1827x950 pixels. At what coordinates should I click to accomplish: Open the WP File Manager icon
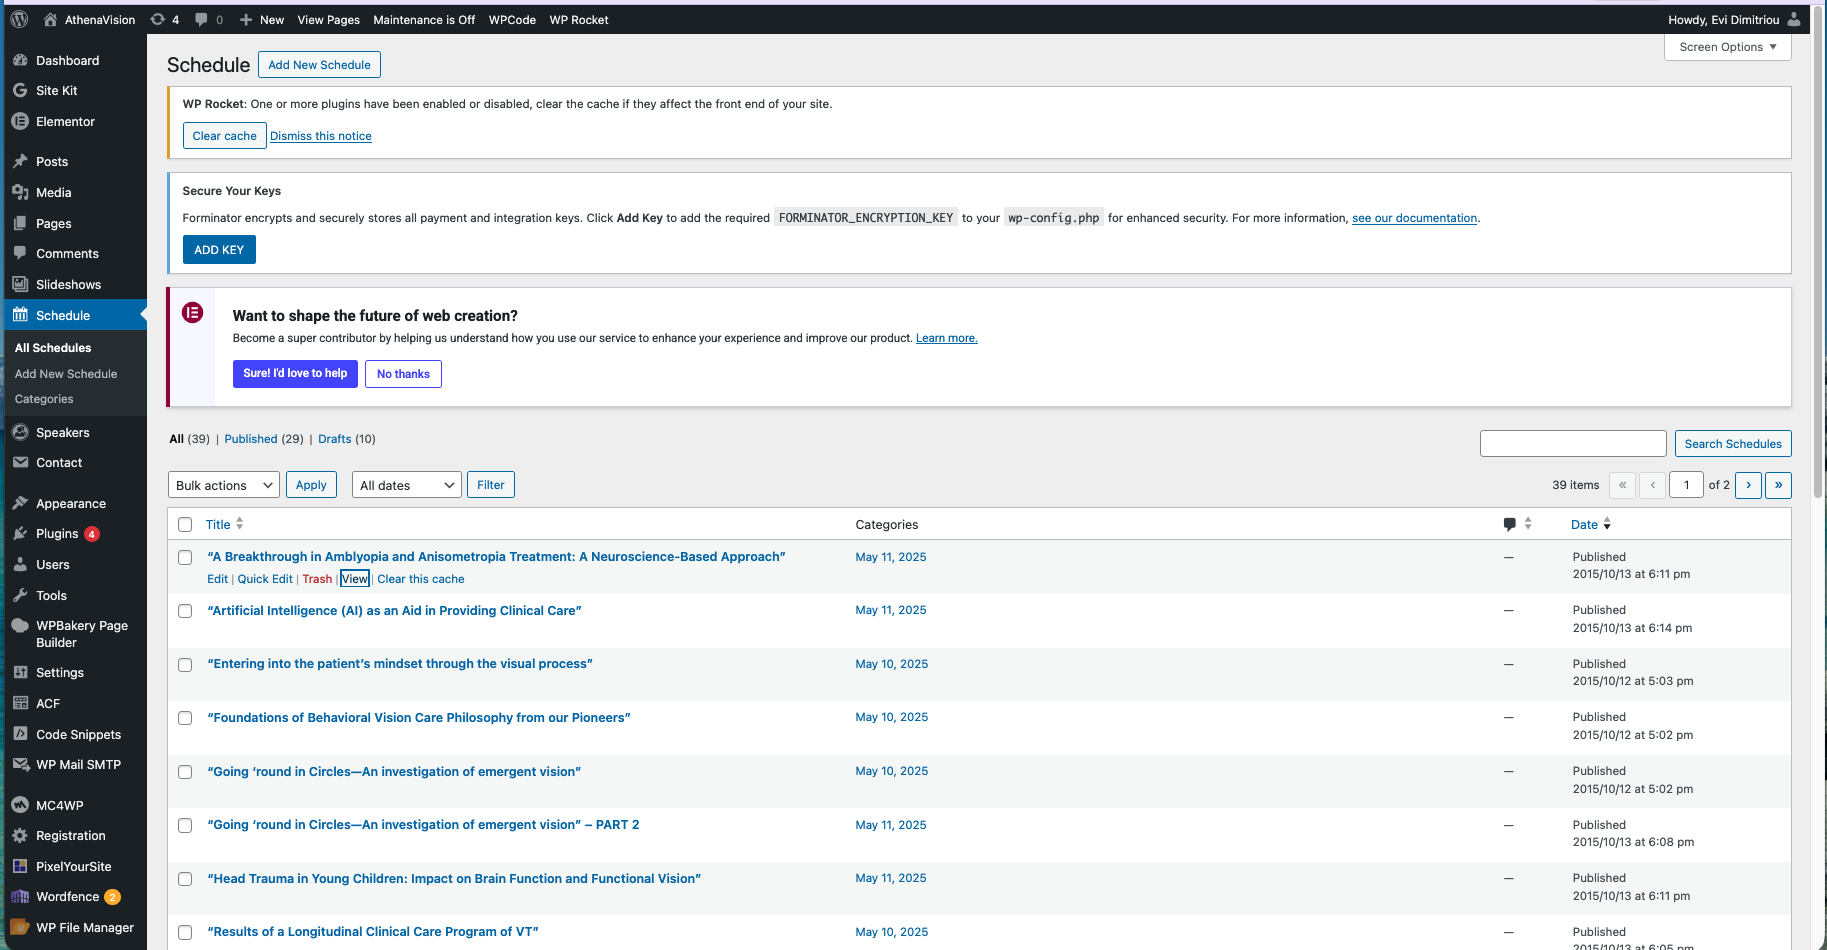click(20, 927)
